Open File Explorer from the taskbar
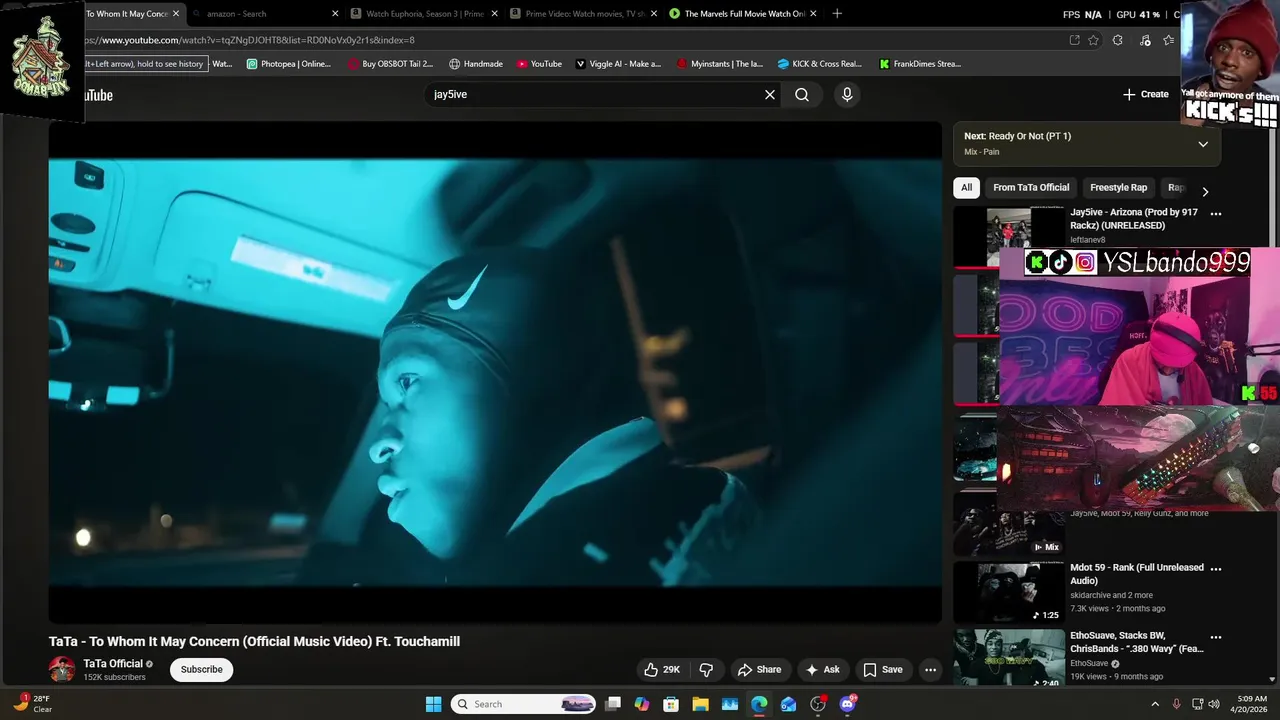The height and width of the screenshot is (720, 1280). (x=700, y=704)
